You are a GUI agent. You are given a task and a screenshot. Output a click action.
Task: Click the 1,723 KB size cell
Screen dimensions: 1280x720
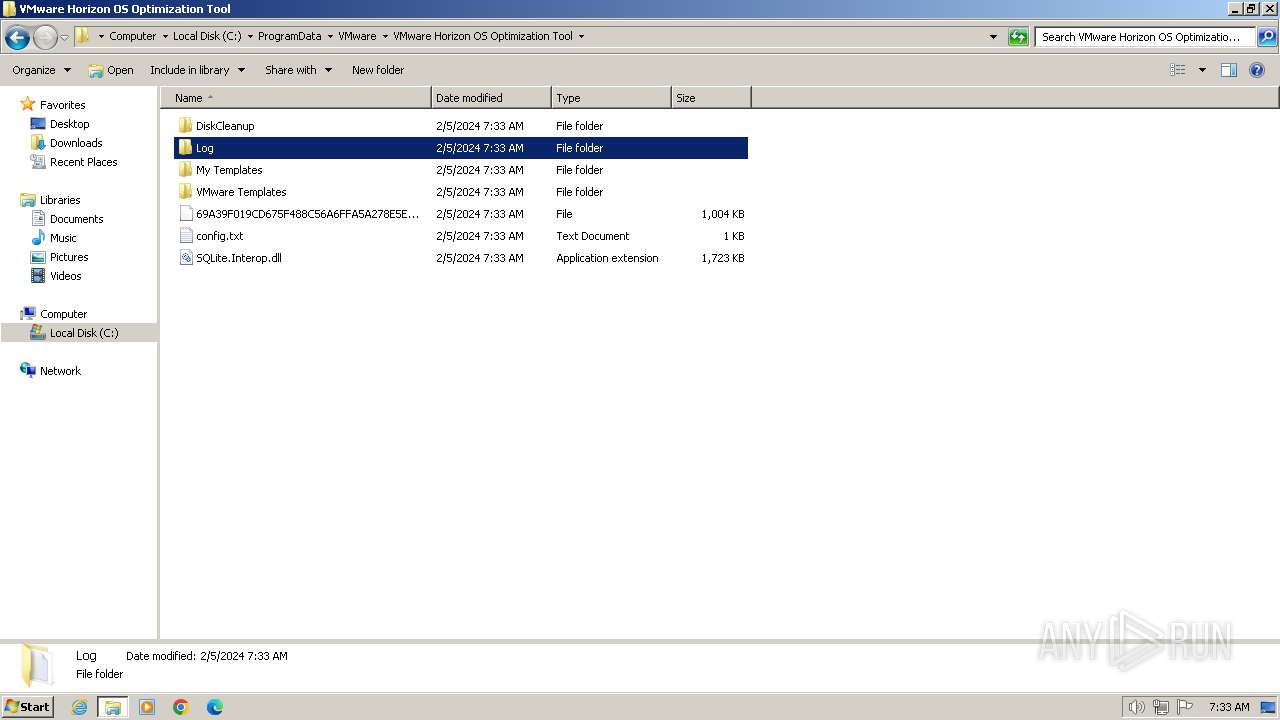pos(723,258)
